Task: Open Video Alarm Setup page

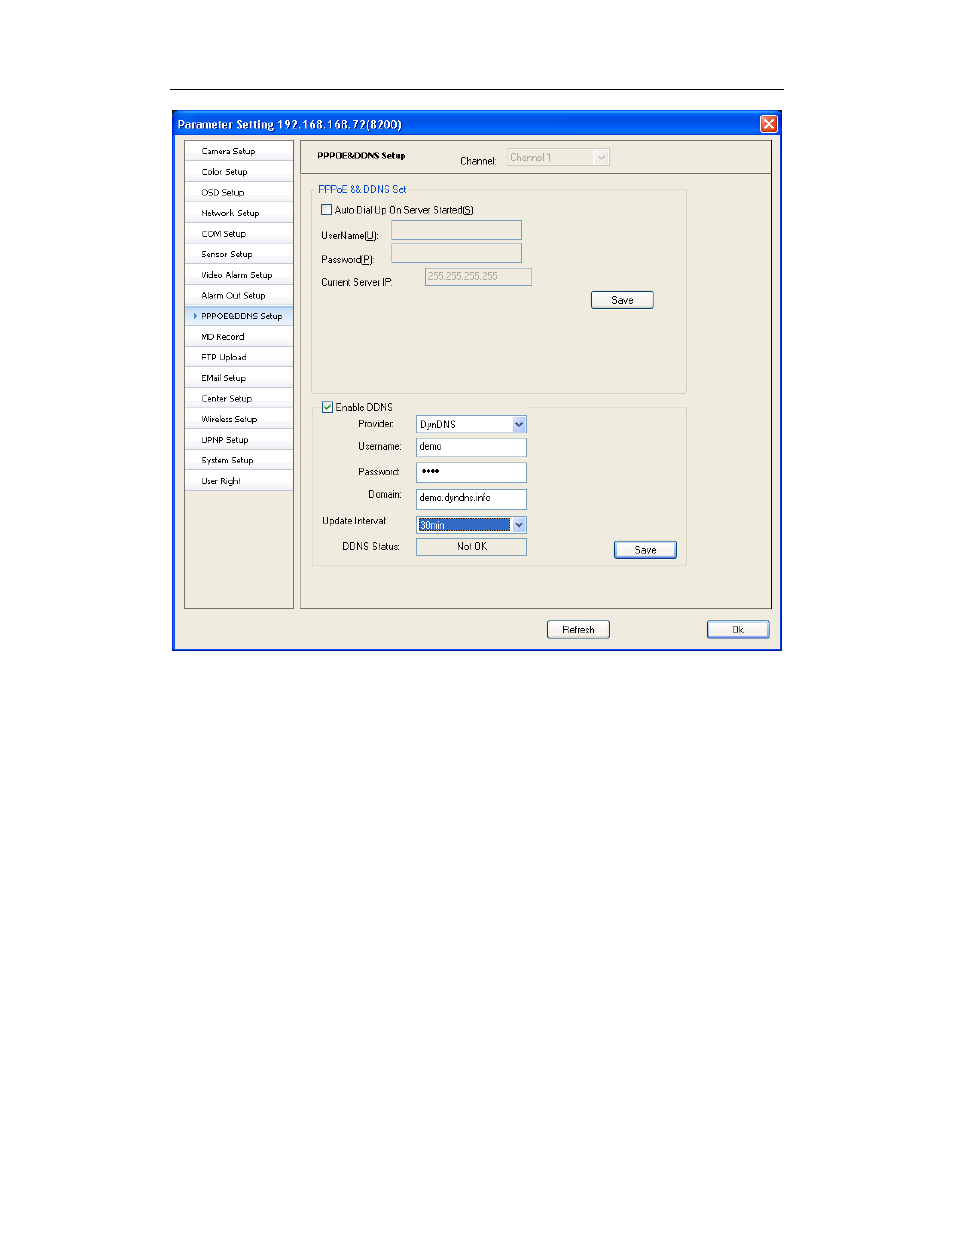Action: coord(239,275)
